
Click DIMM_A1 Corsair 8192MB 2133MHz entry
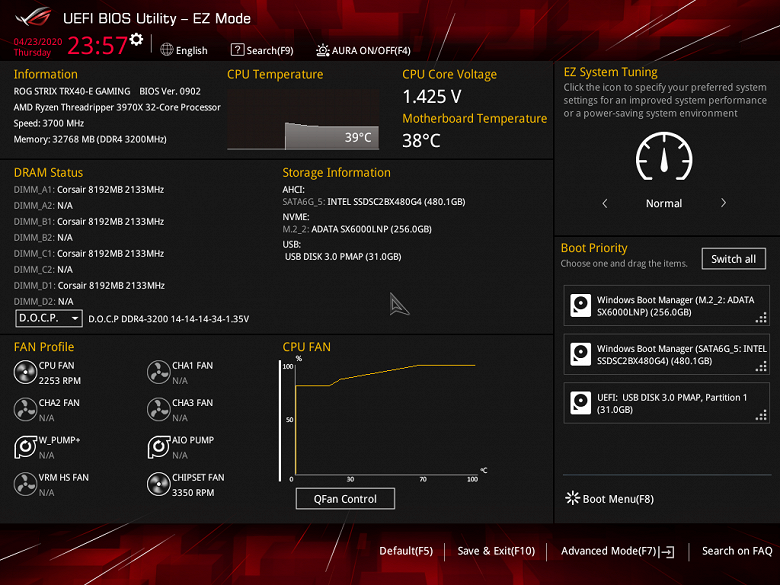click(x=89, y=190)
